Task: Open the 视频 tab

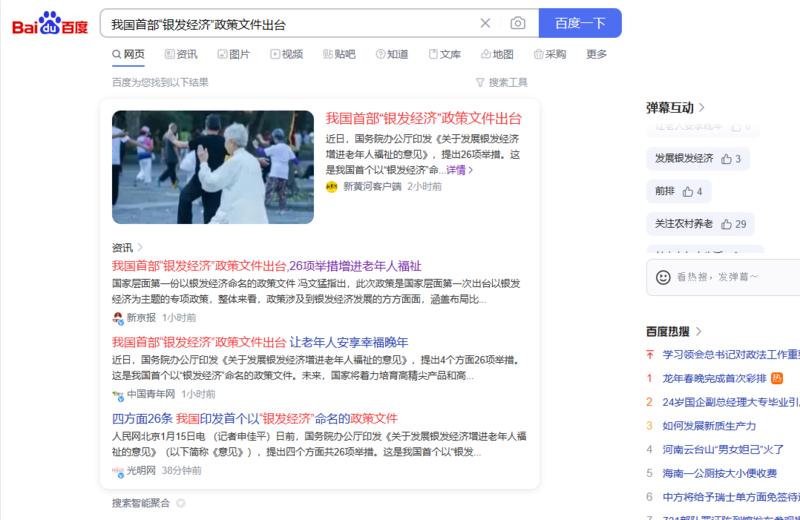Action: tap(286, 54)
